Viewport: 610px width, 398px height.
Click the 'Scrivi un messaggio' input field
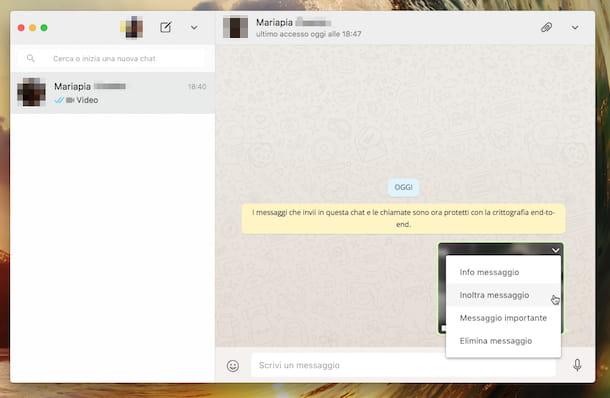click(x=403, y=365)
